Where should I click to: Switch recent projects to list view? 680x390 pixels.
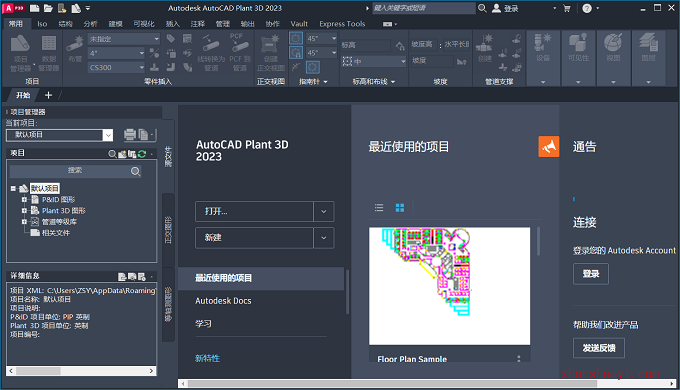click(379, 208)
